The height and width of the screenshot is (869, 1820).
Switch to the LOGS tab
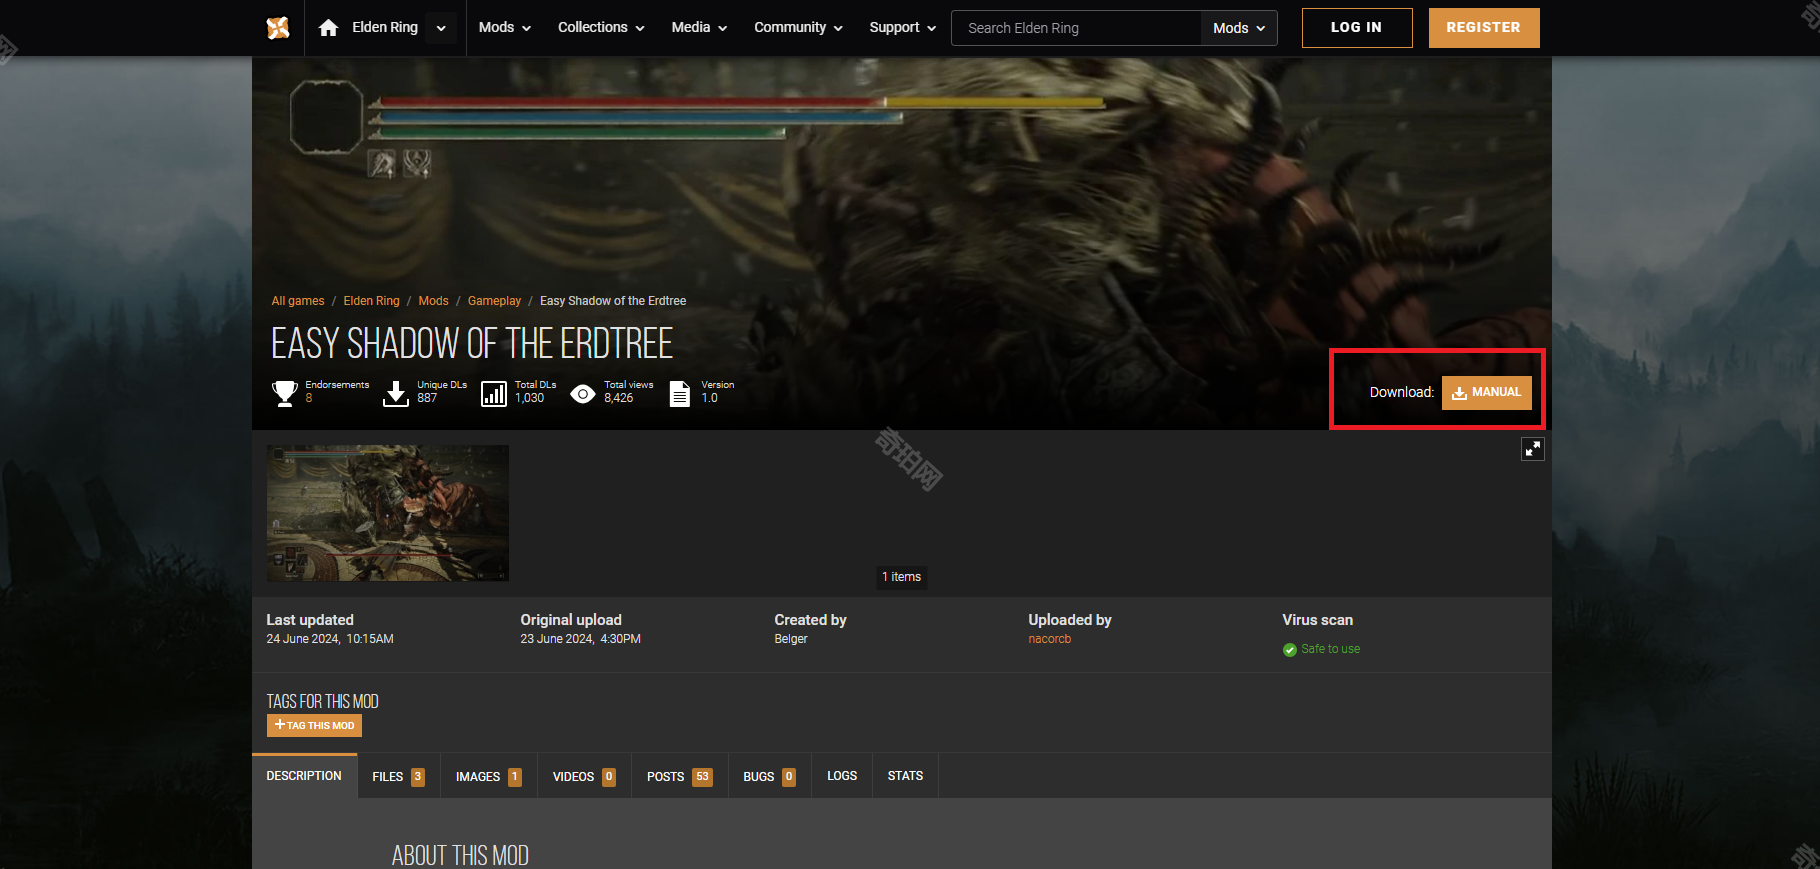[x=842, y=776]
